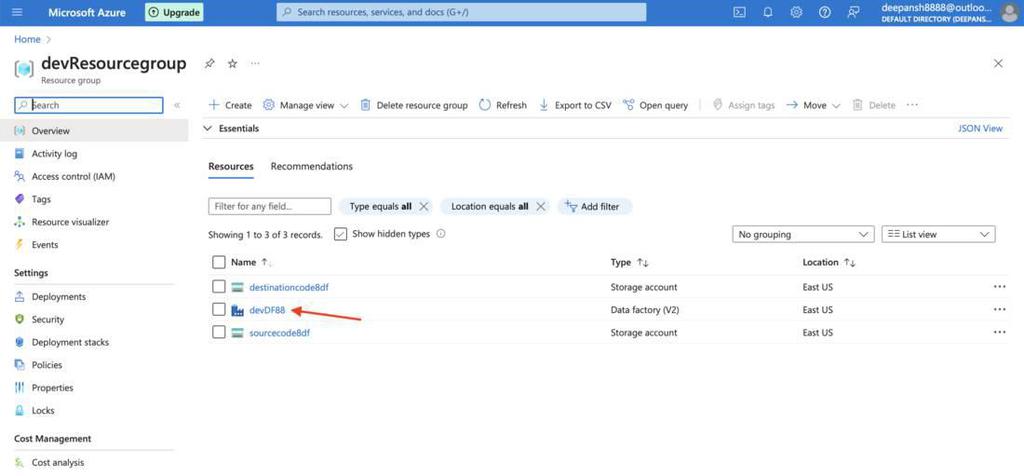The width and height of the screenshot is (1024, 476).
Task: Open ellipsis menu for devDF88 row
Action: (999, 309)
